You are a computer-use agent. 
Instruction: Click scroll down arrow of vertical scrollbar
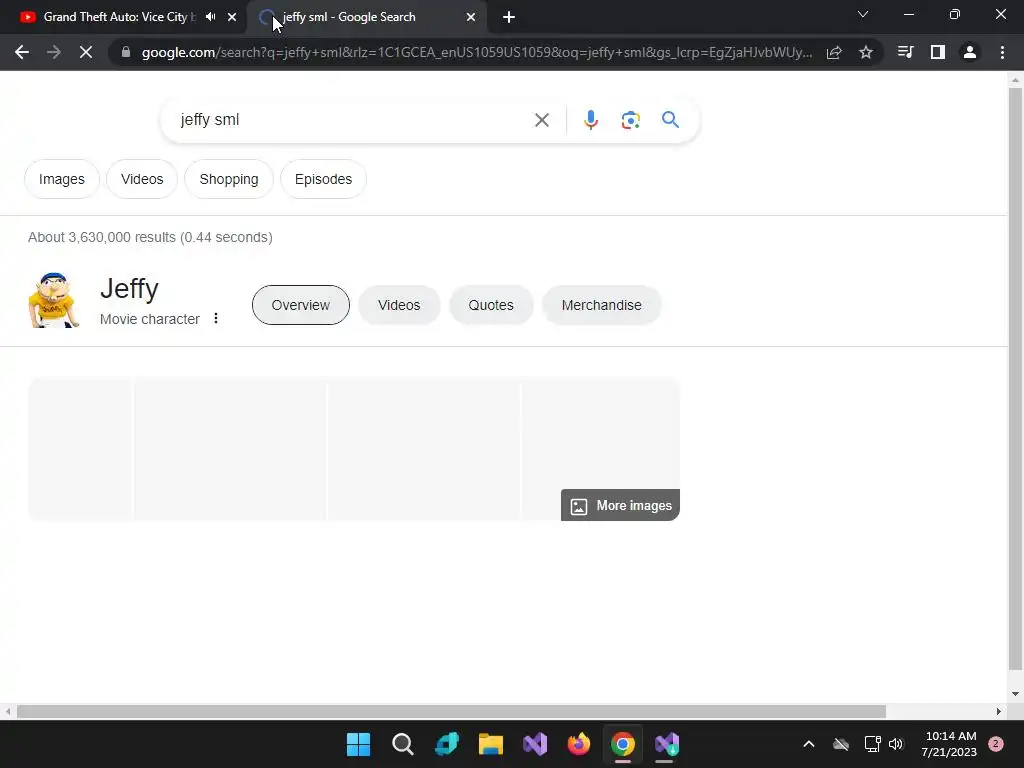pos(1015,694)
